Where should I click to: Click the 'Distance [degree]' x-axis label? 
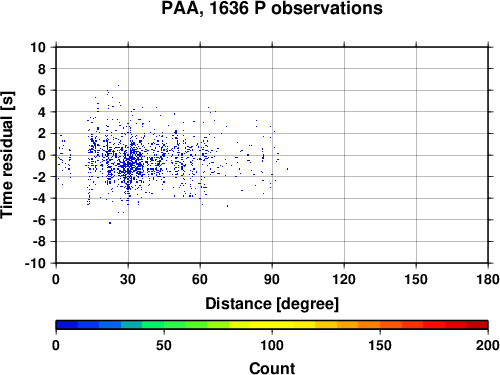(x=272, y=304)
